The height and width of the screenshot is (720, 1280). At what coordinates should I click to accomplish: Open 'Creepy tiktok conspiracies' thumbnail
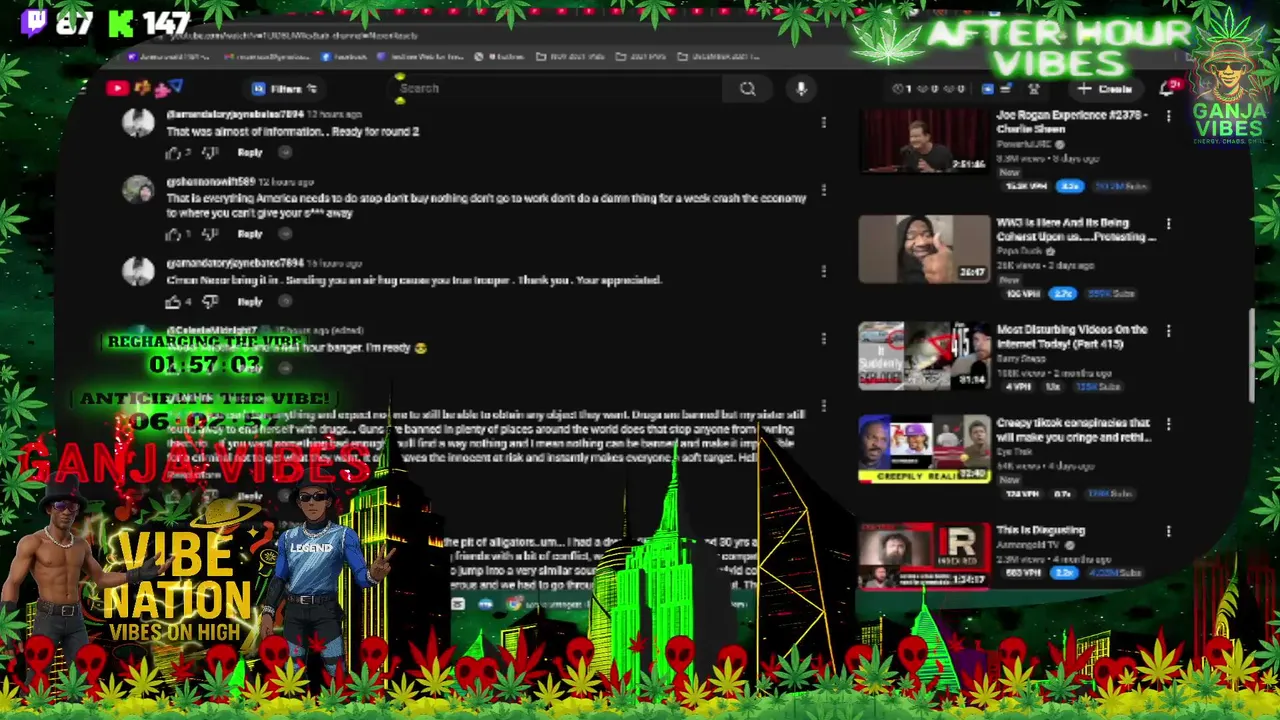tap(925, 448)
